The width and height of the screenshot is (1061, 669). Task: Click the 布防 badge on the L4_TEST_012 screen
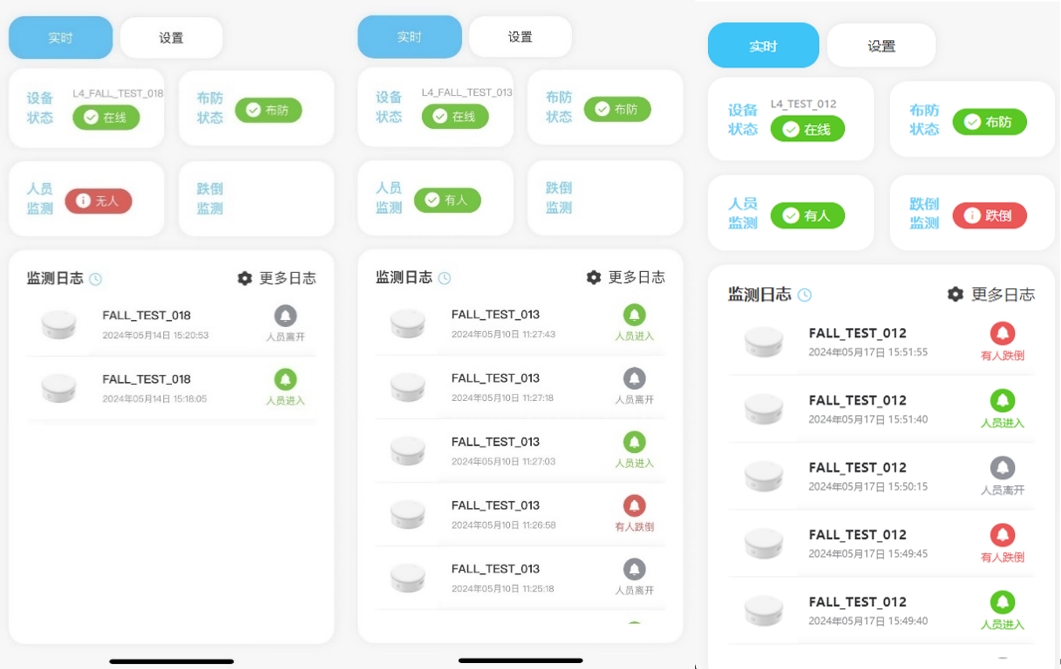pyautogui.click(x=989, y=122)
